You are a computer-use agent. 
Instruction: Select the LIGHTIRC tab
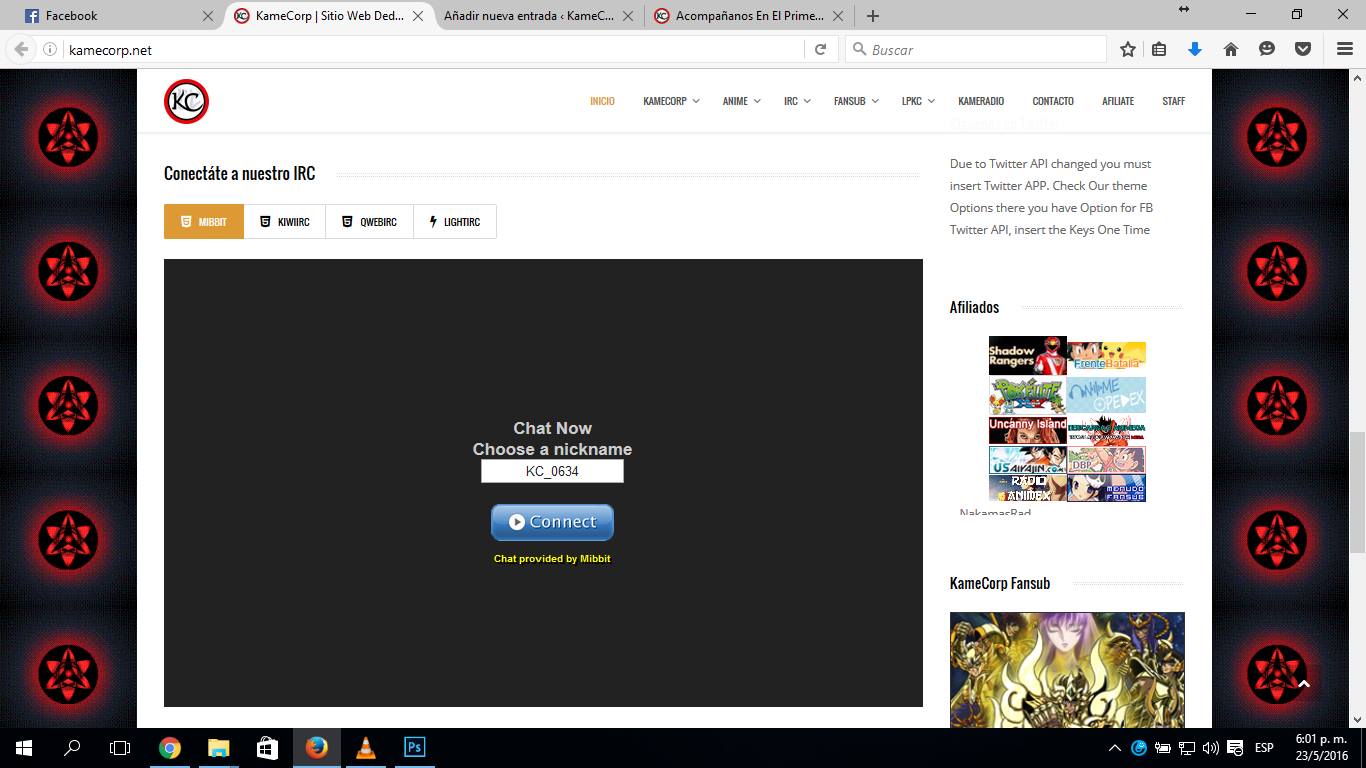[455, 222]
